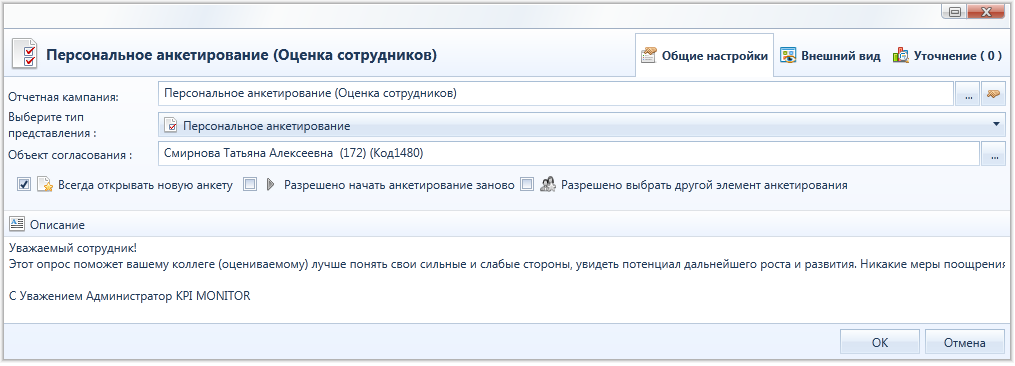1015x366 pixels.
Task: Click the dropdown arrow of the view type combo
Action: point(996,124)
